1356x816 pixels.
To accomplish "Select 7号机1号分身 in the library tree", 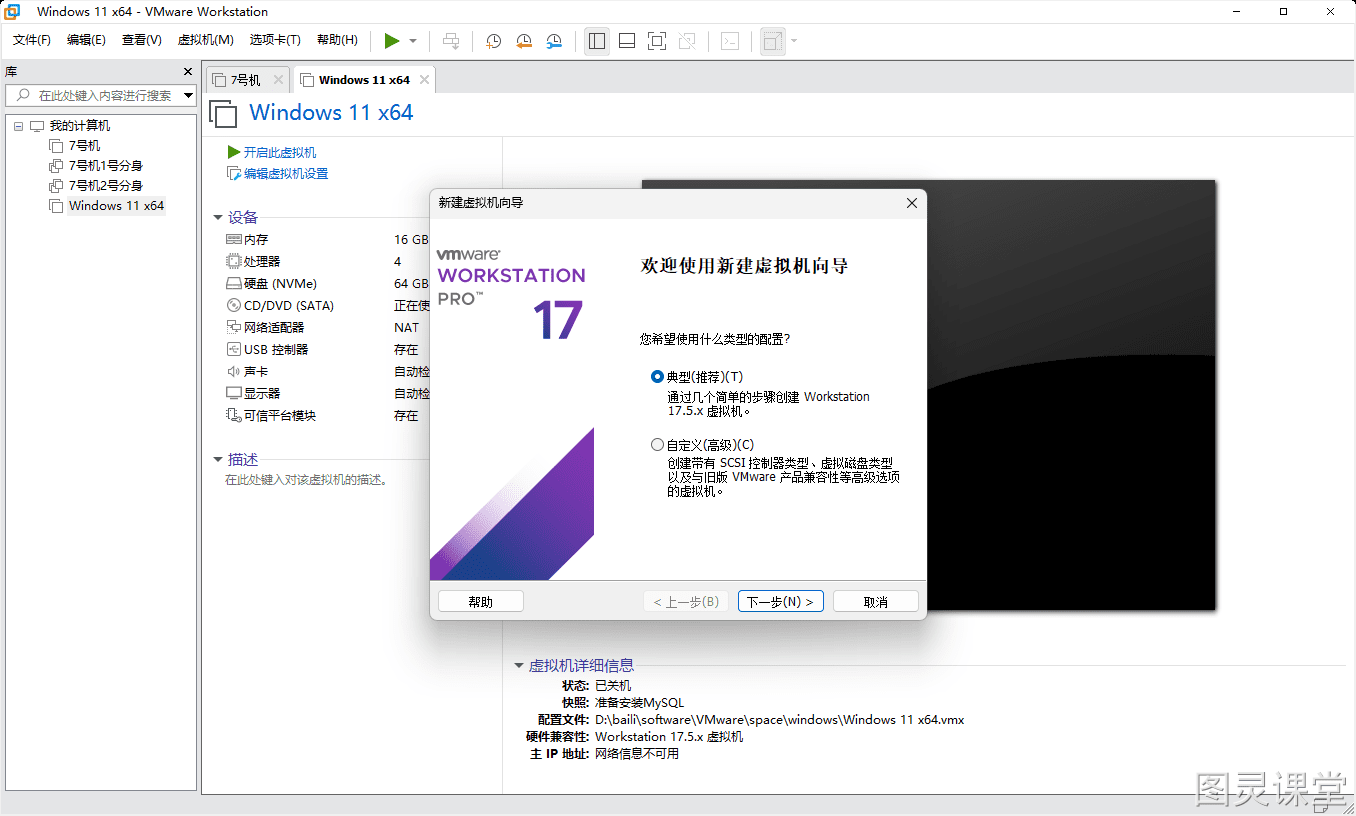I will [106, 166].
